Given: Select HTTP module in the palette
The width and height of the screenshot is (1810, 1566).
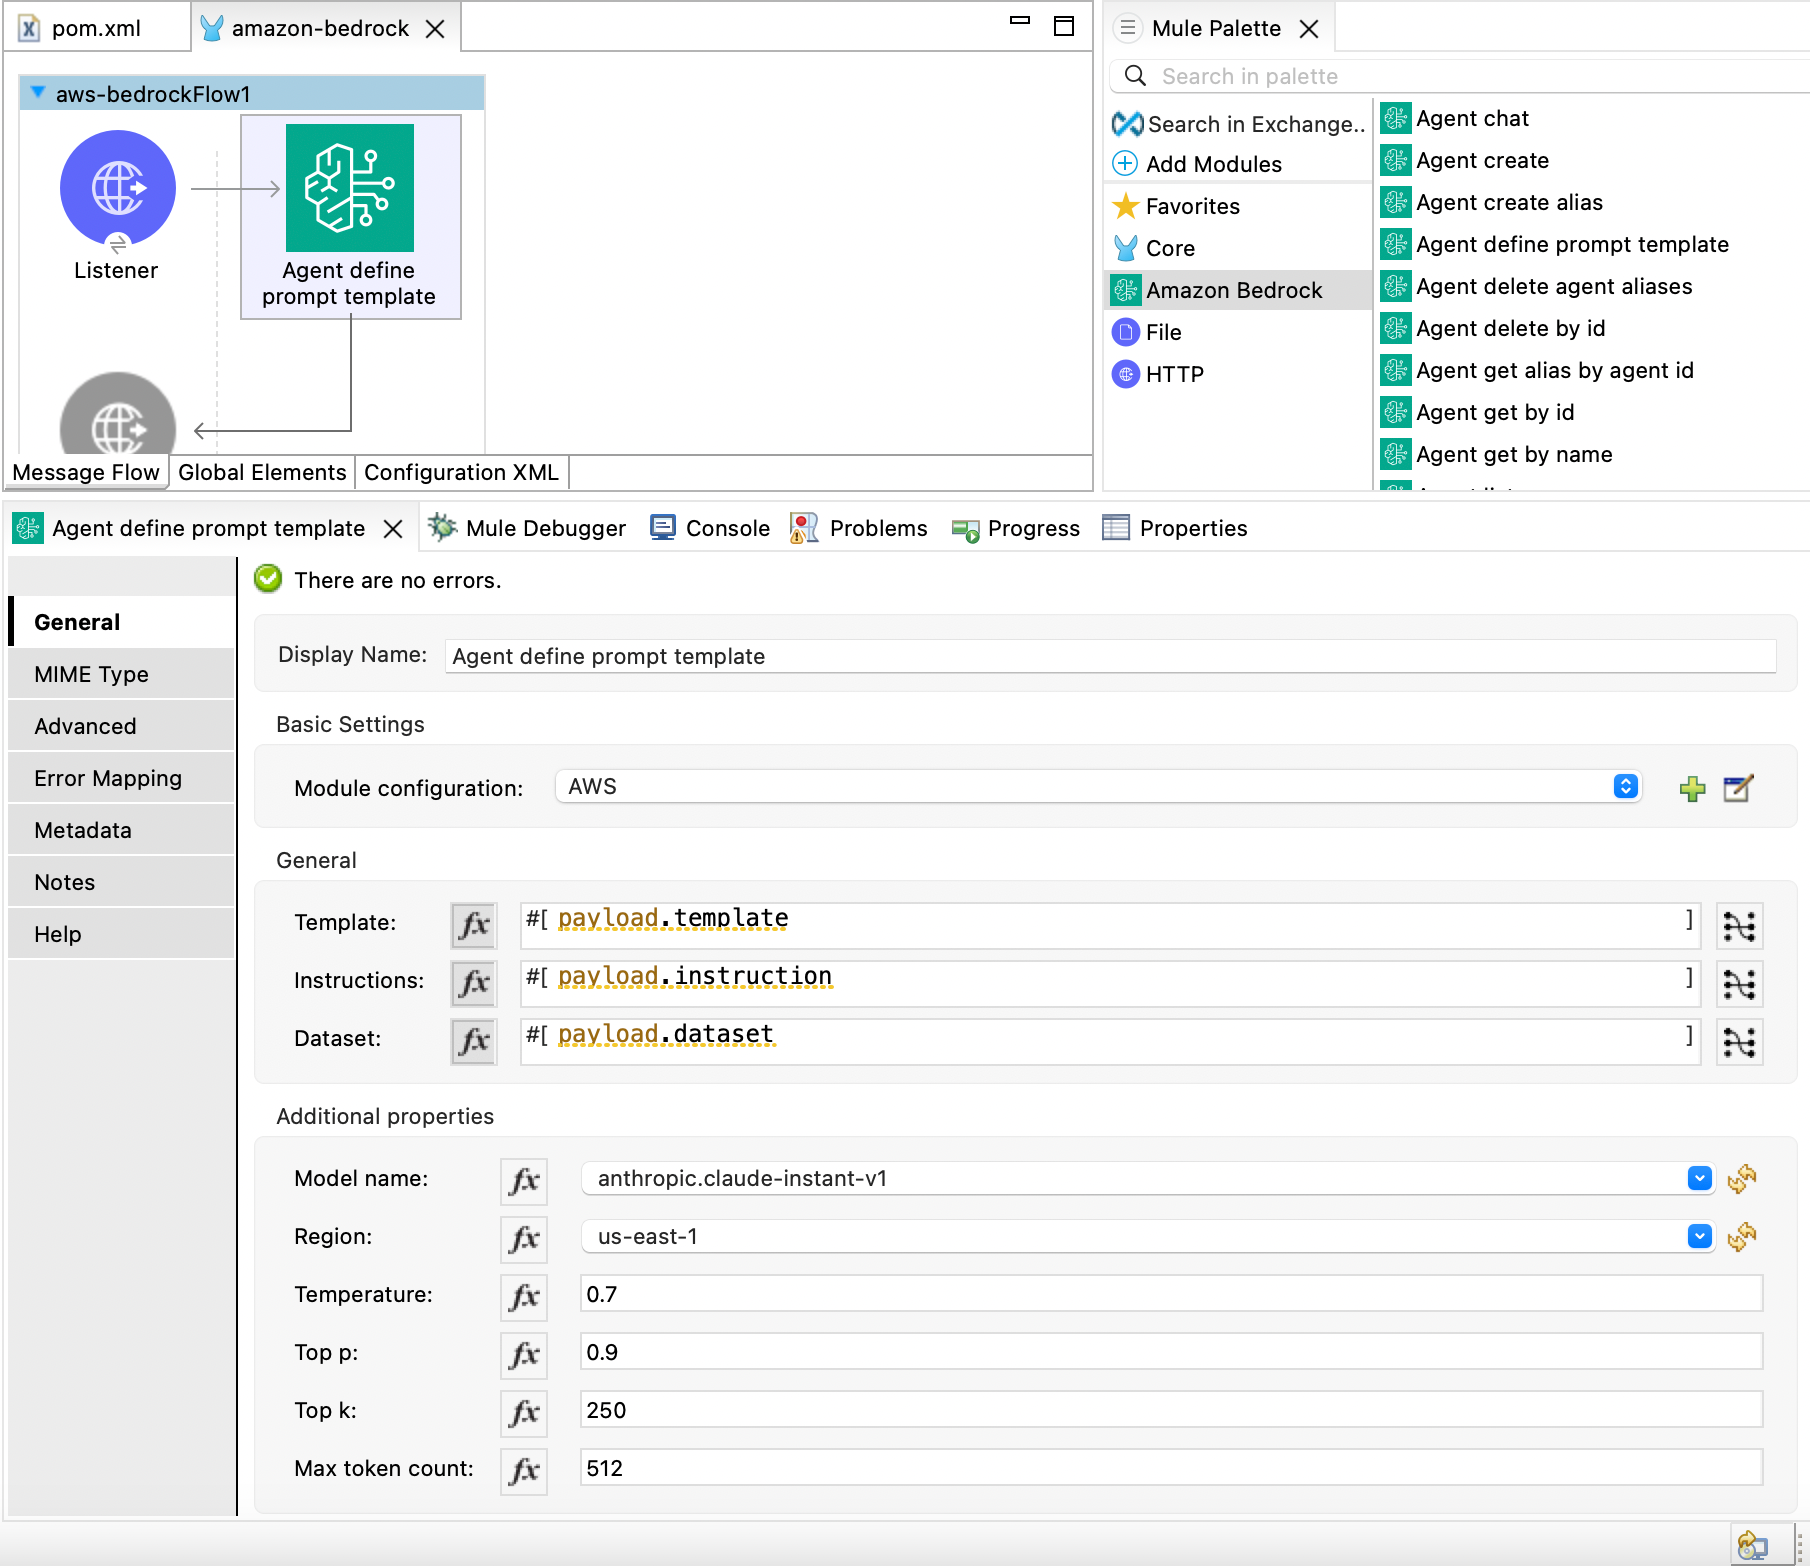Looking at the screenshot, I should tap(1158, 374).
